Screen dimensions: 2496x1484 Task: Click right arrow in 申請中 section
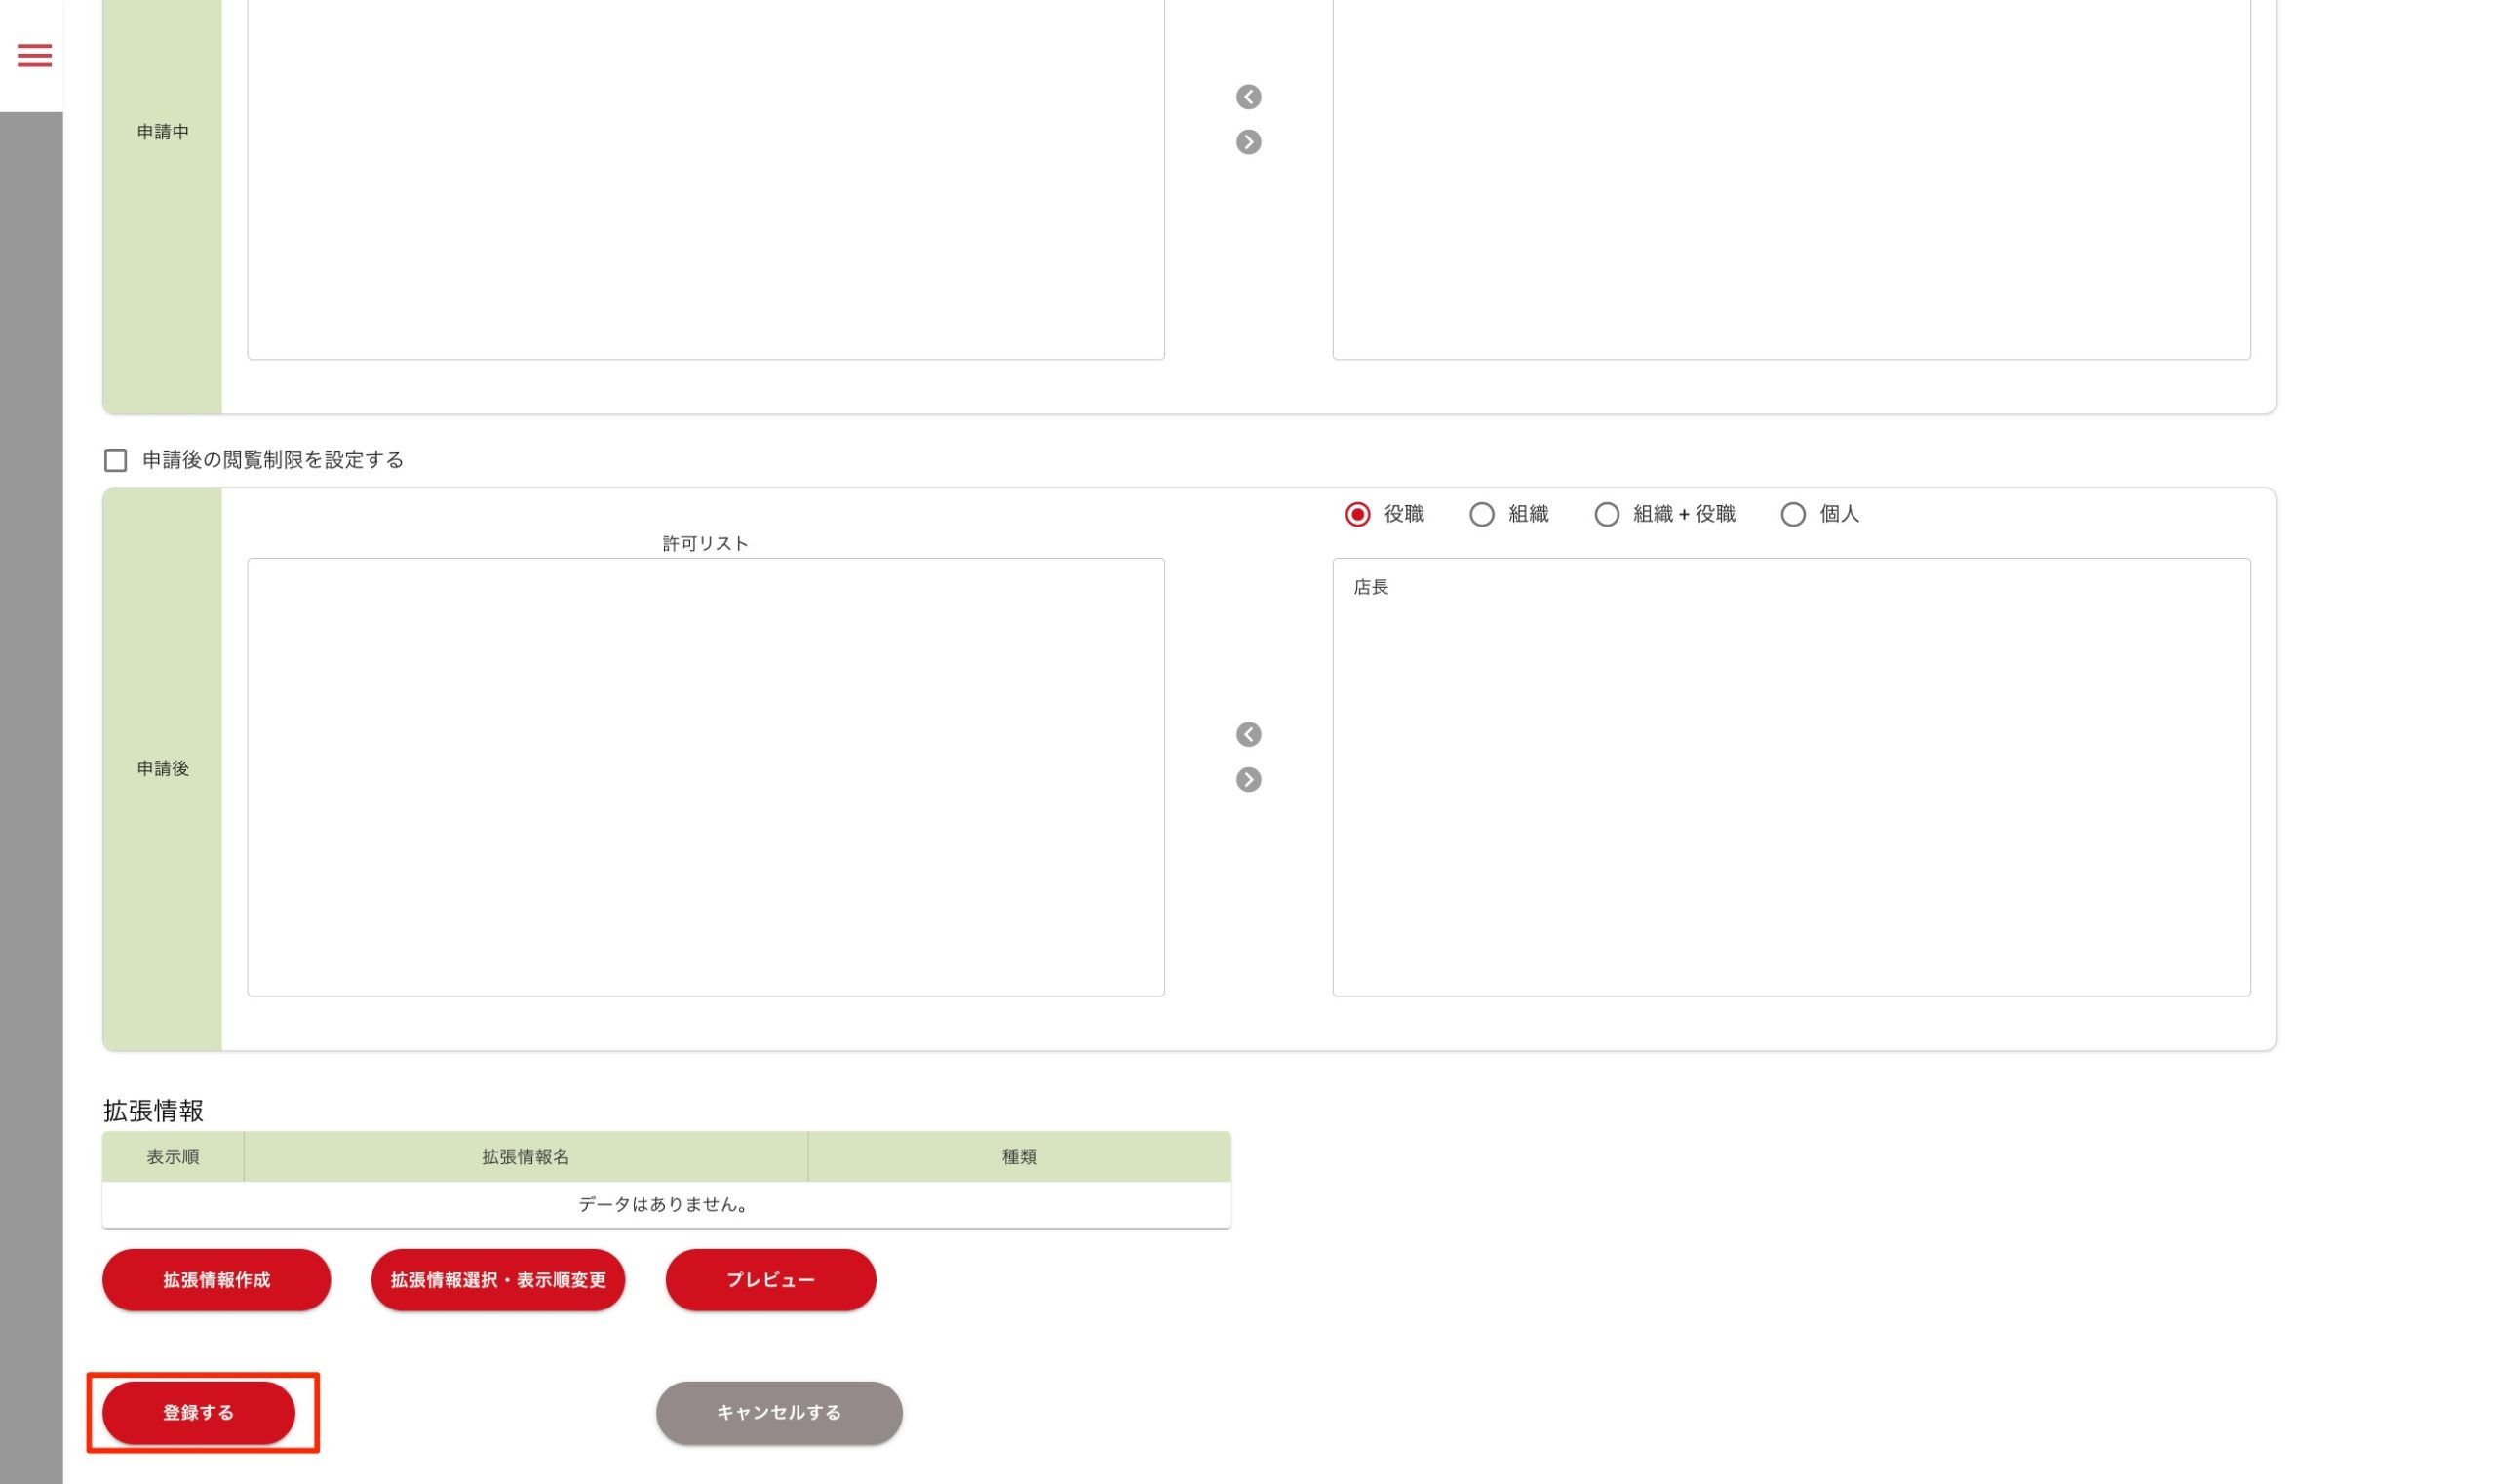pyautogui.click(x=1248, y=142)
